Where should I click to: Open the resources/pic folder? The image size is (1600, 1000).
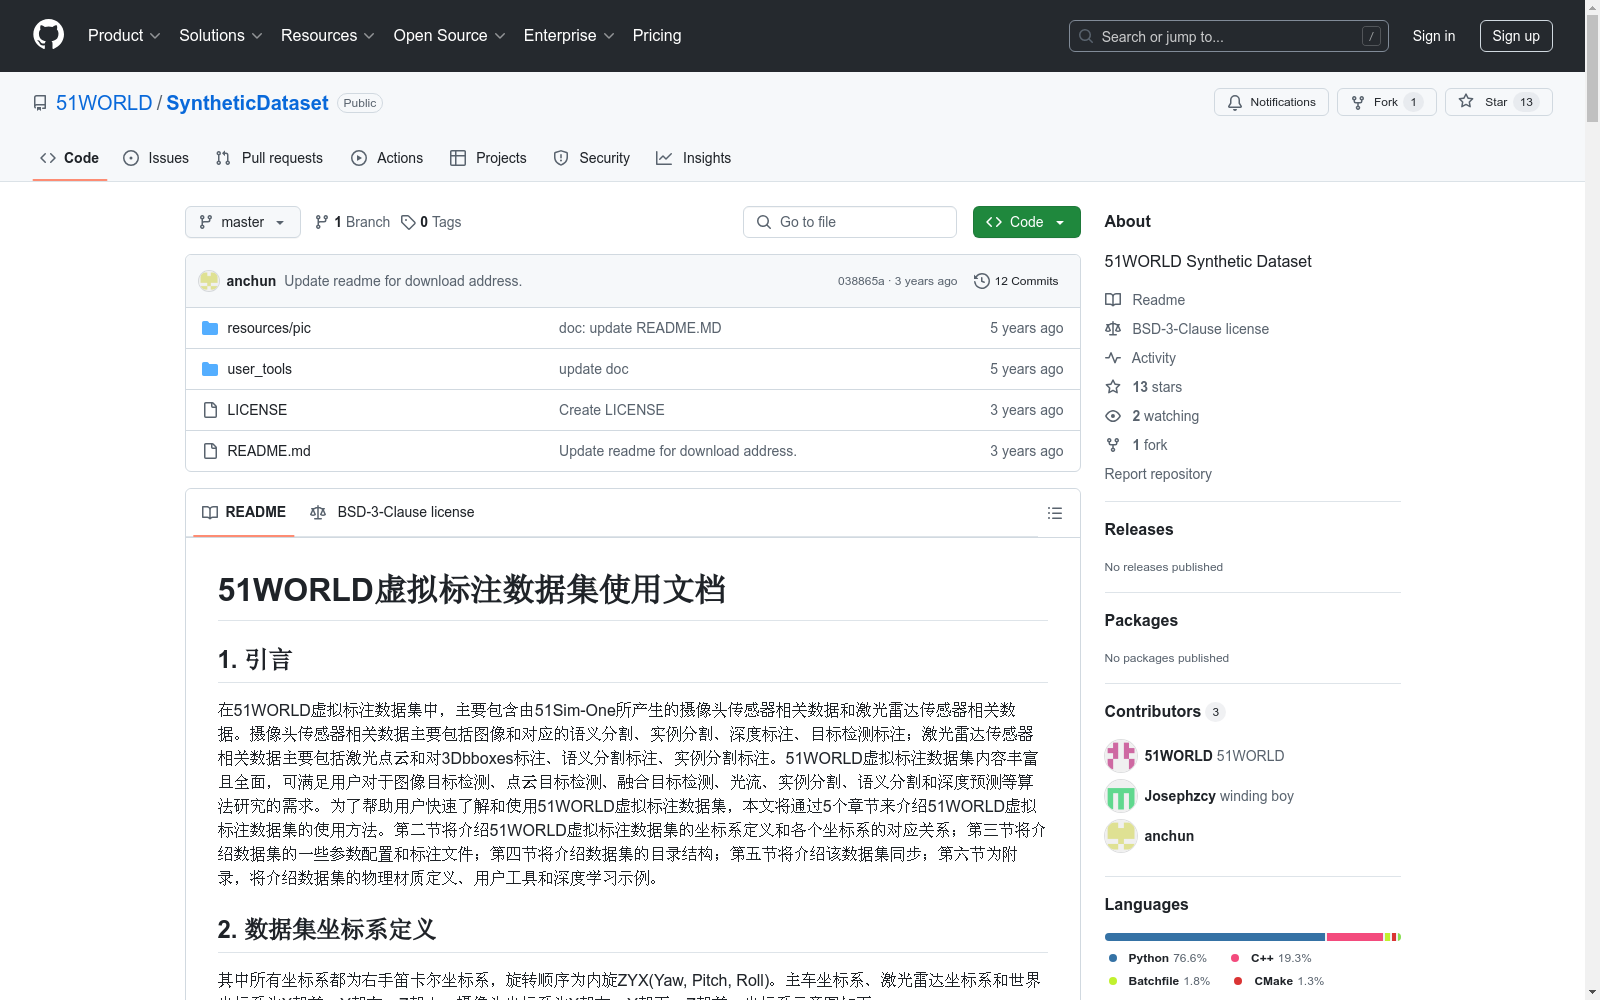click(x=268, y=328)
